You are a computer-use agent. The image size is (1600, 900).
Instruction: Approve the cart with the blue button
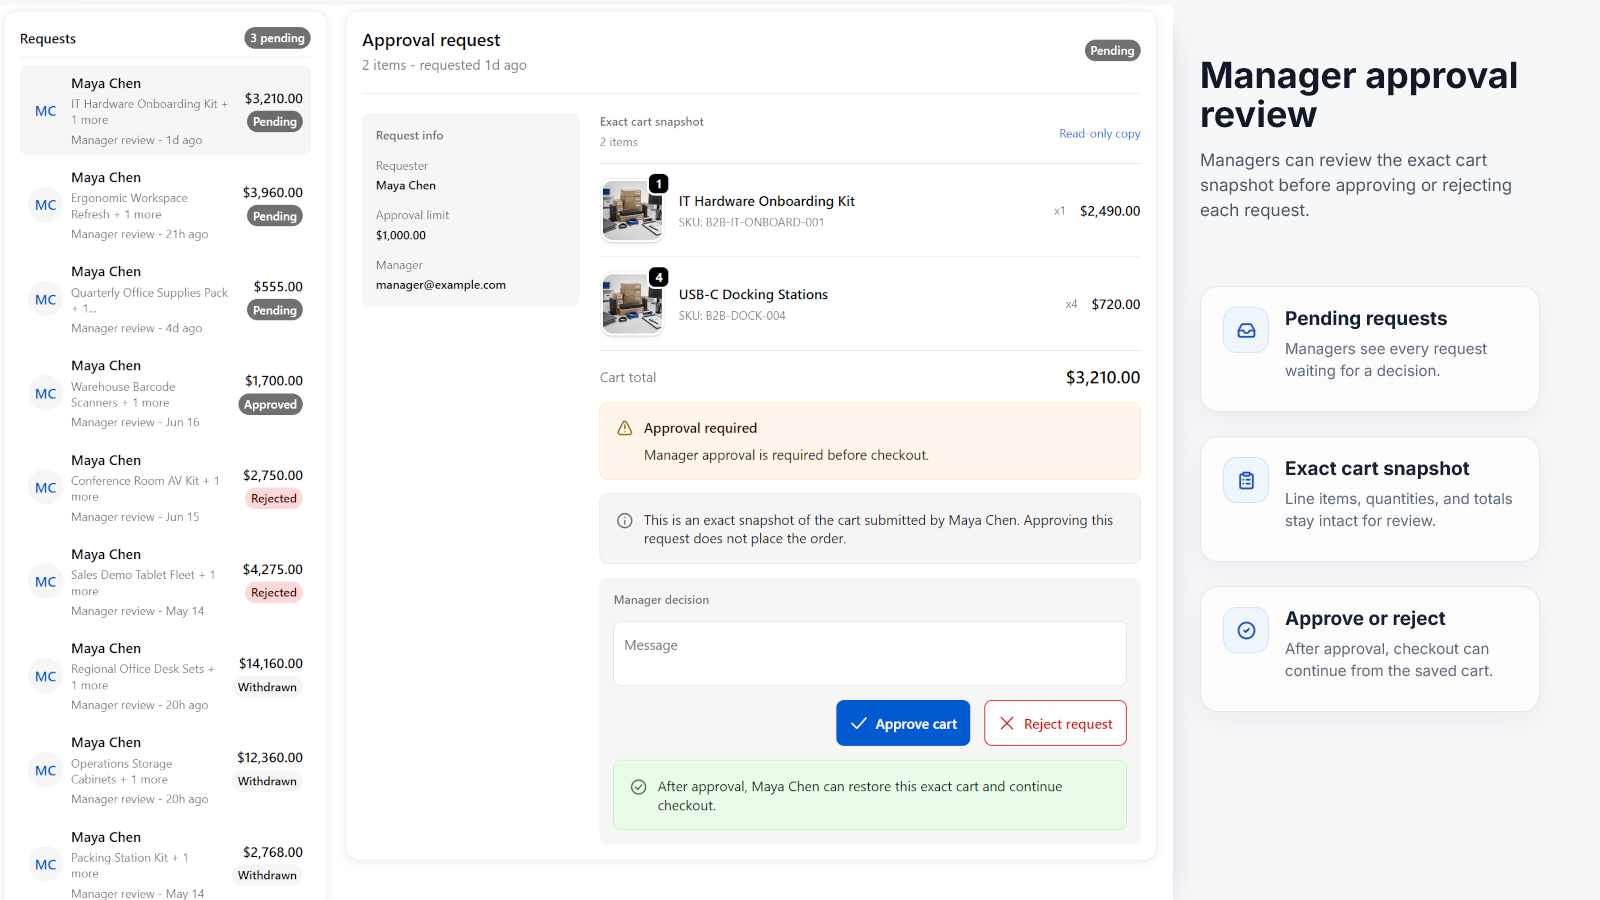(903, 723)
